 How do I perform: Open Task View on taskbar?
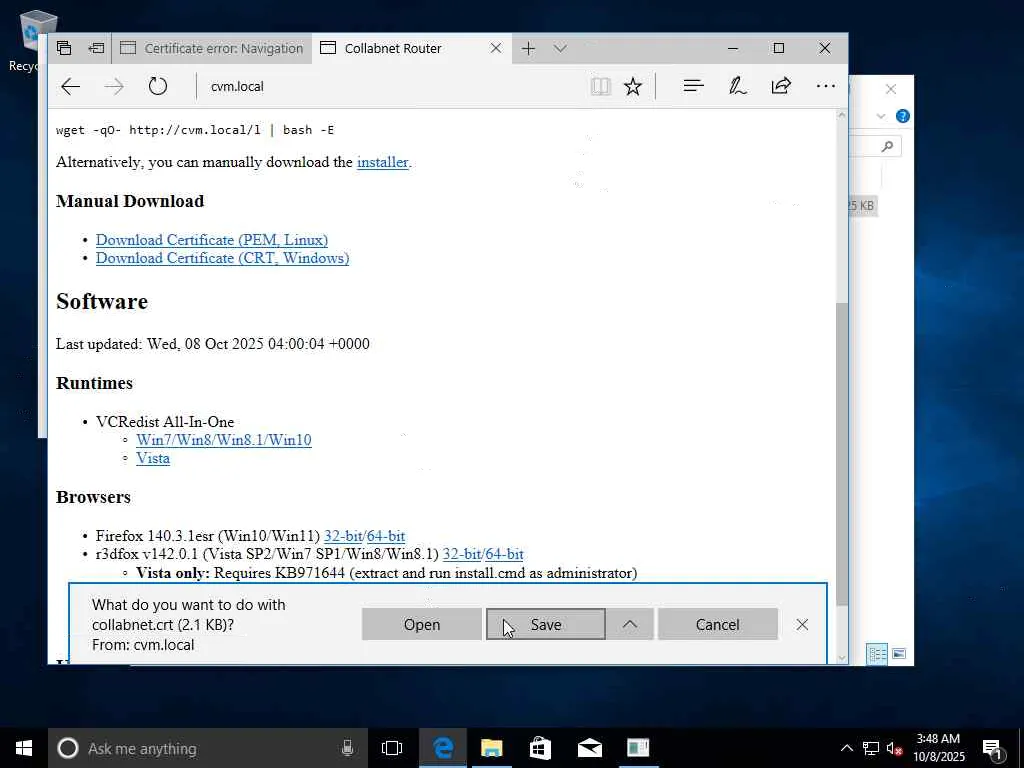point(392,748)
